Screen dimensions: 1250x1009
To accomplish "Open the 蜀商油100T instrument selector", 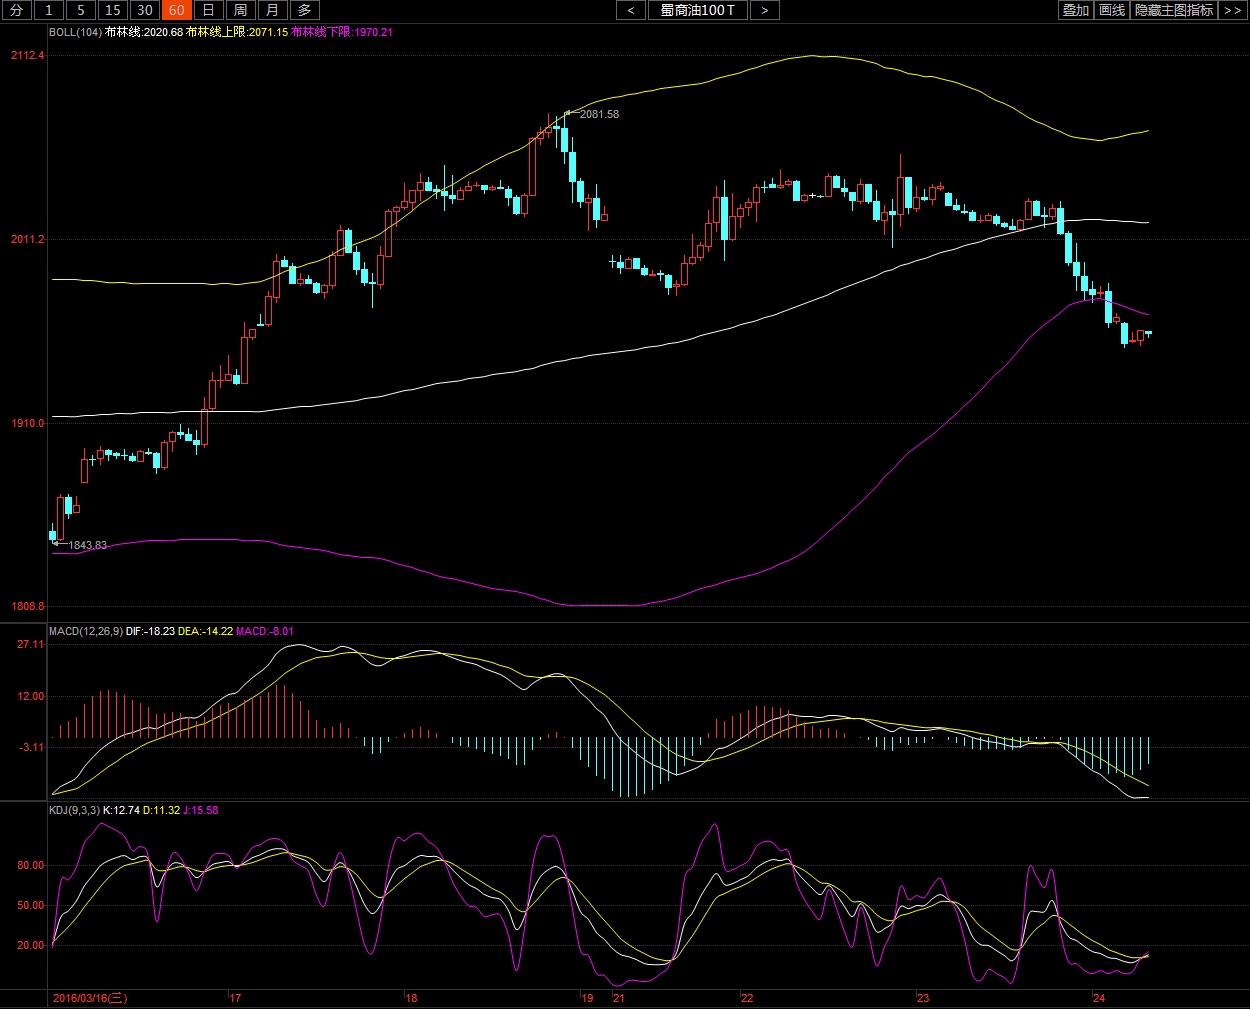I will point(697,10).
